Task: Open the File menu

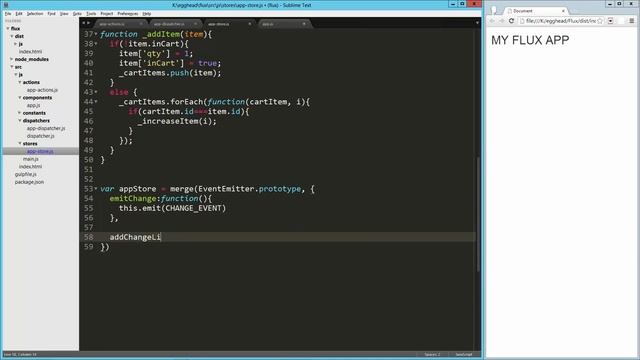Action: coord(8,13)
